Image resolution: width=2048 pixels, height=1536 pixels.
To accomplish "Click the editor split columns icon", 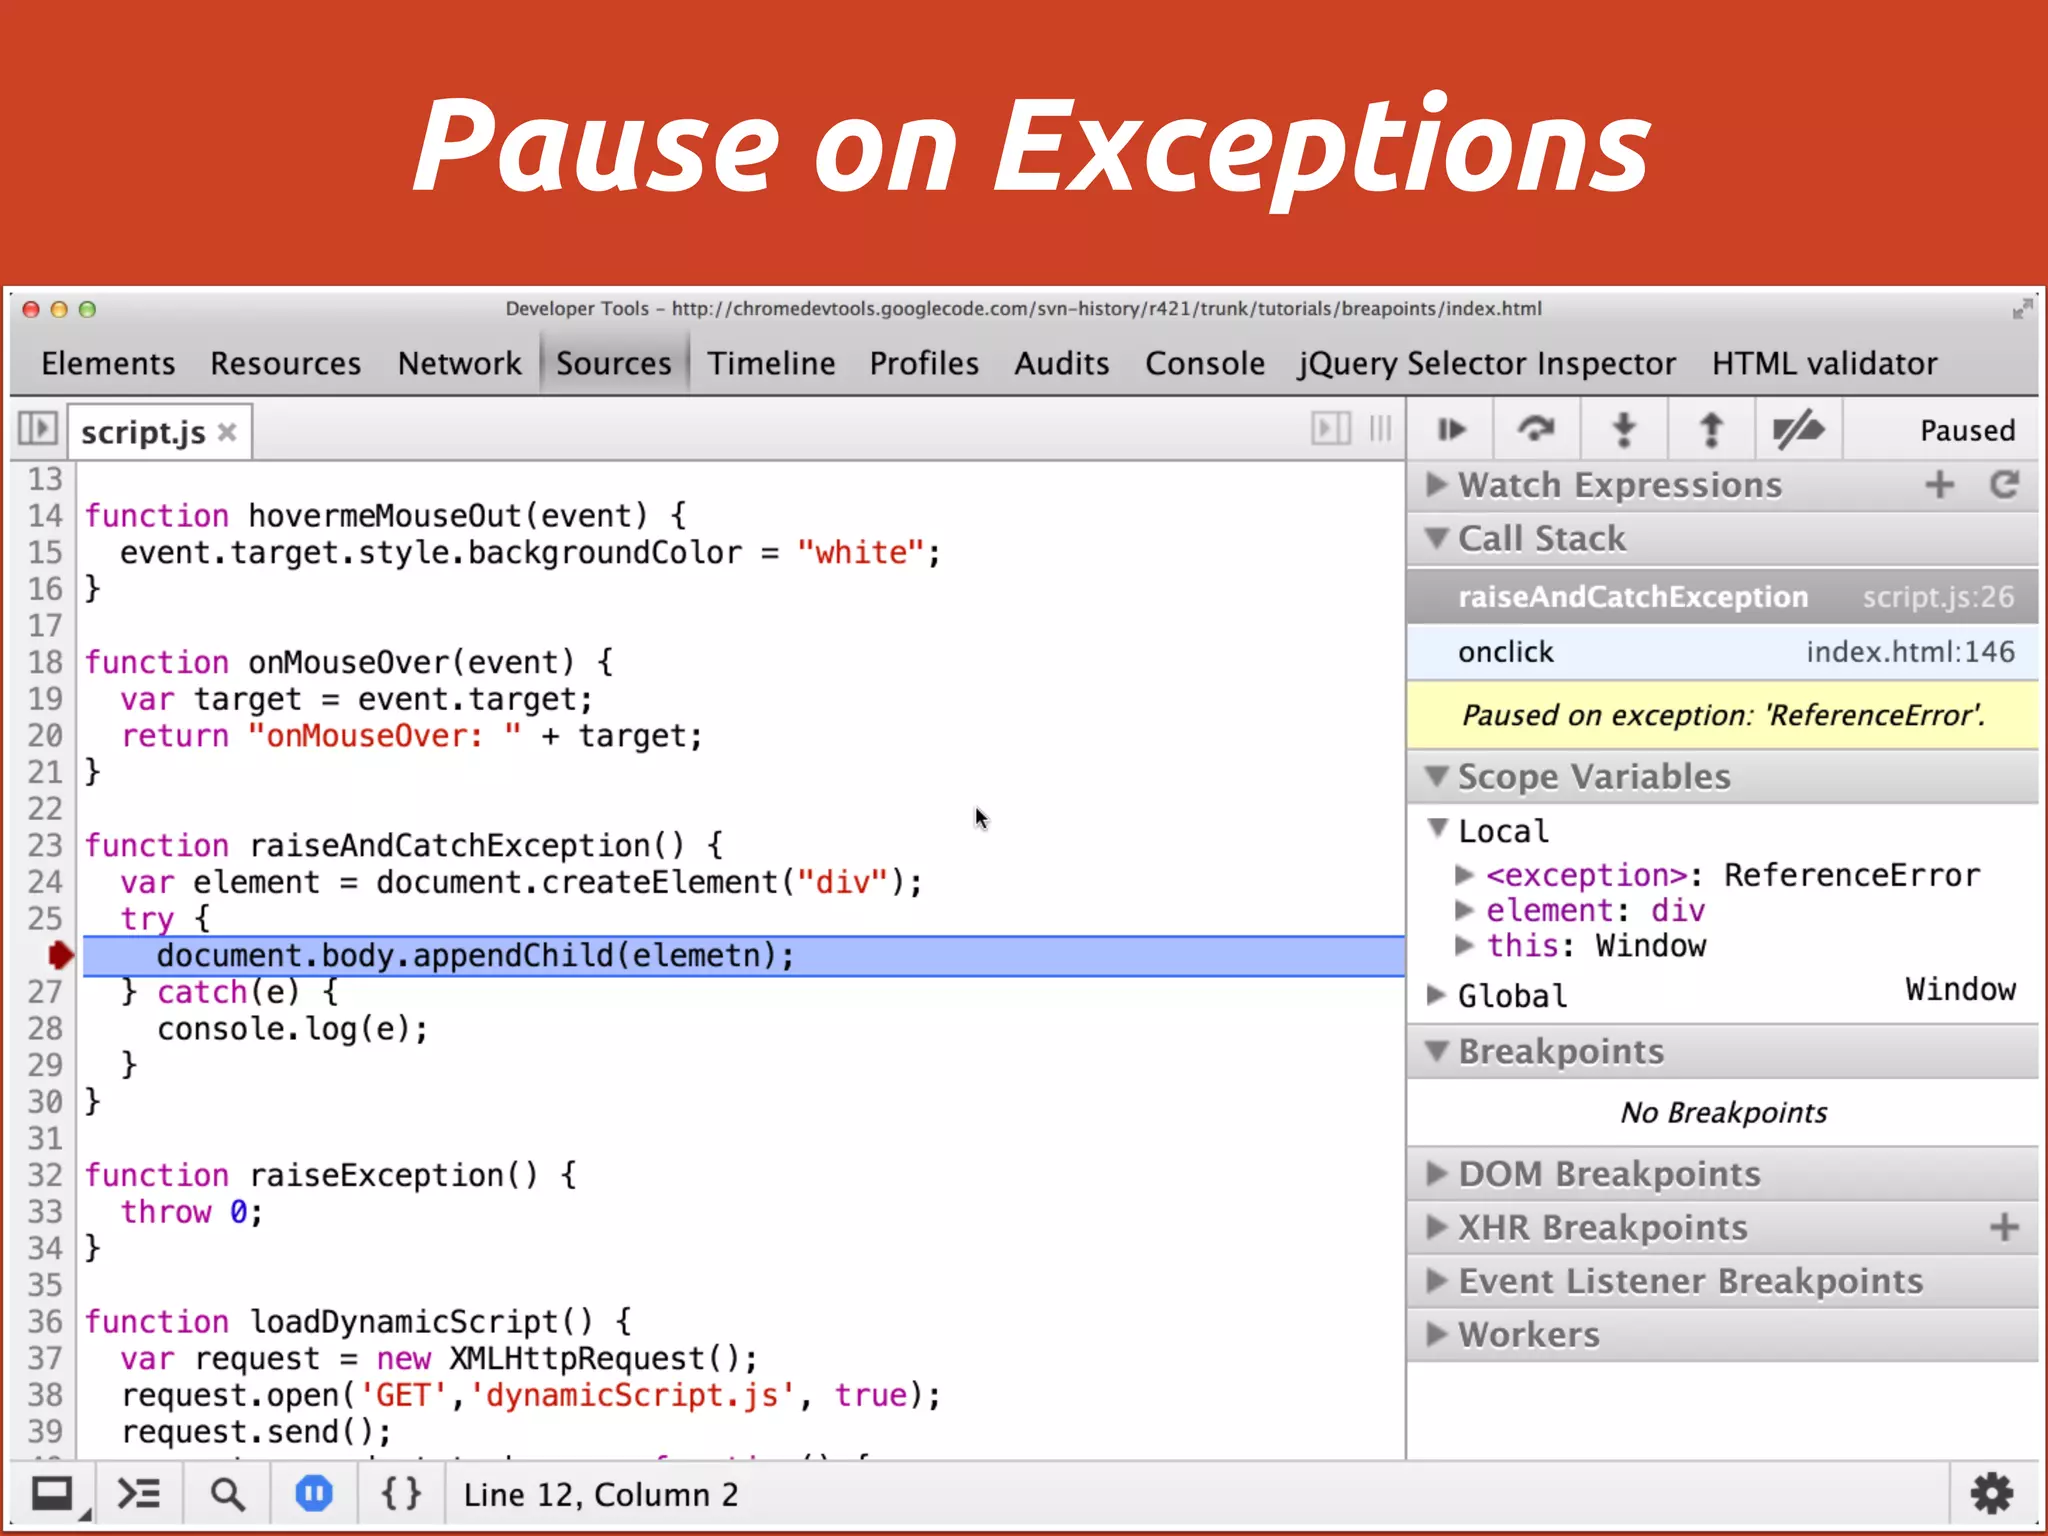I will coord(1381,429).
